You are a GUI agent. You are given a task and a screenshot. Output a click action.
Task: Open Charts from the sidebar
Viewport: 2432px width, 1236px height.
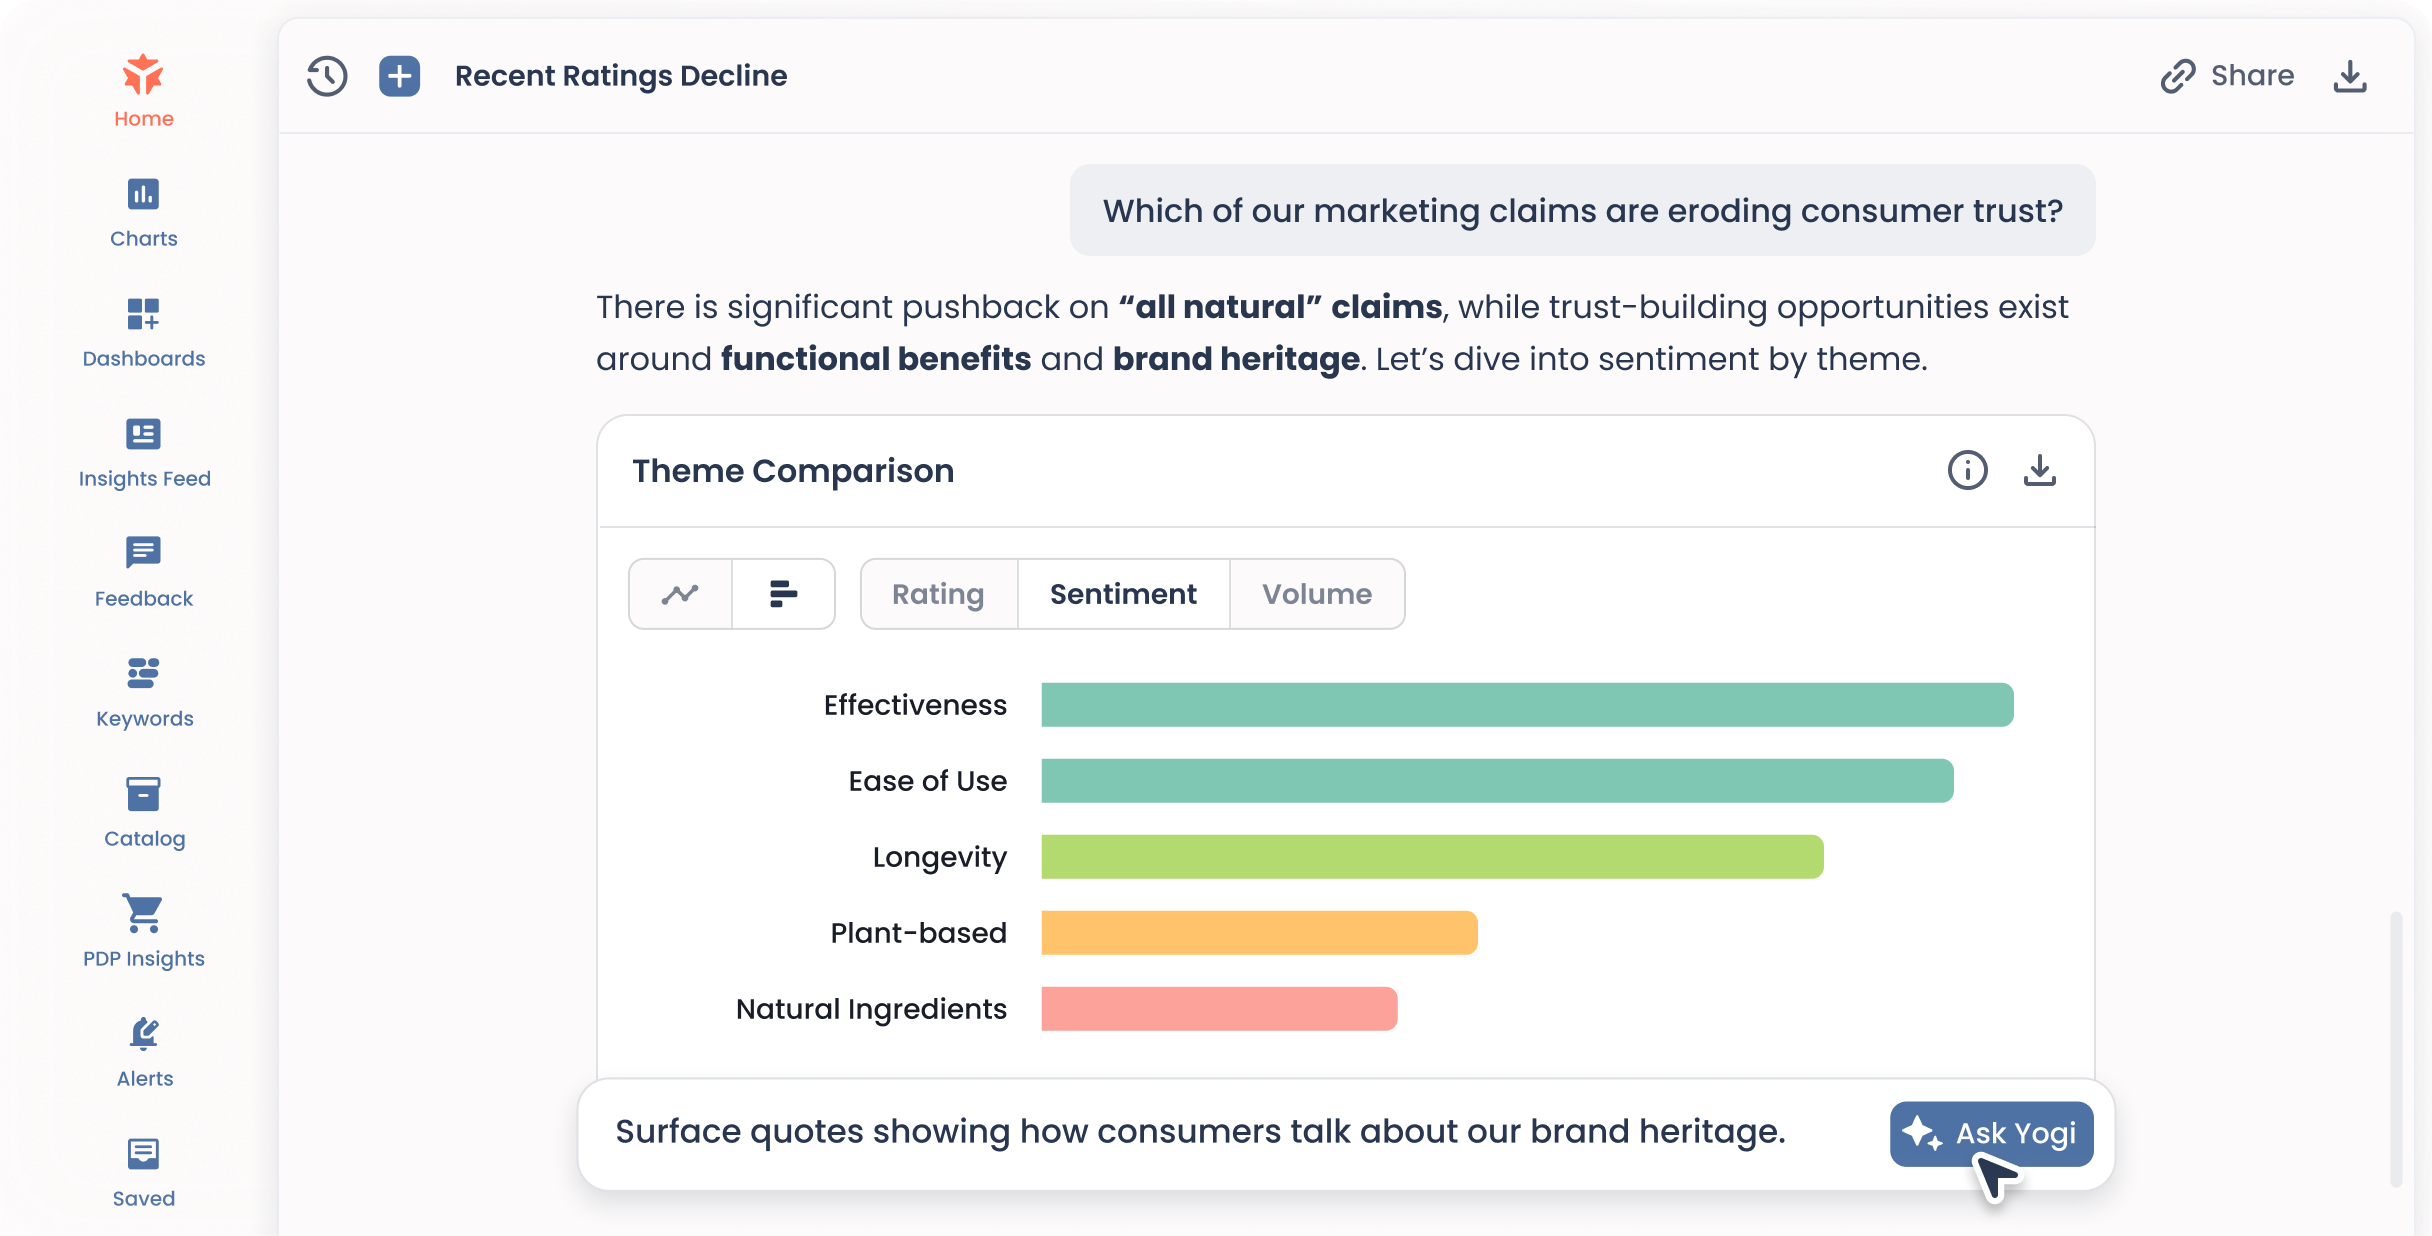coord(144,212)
